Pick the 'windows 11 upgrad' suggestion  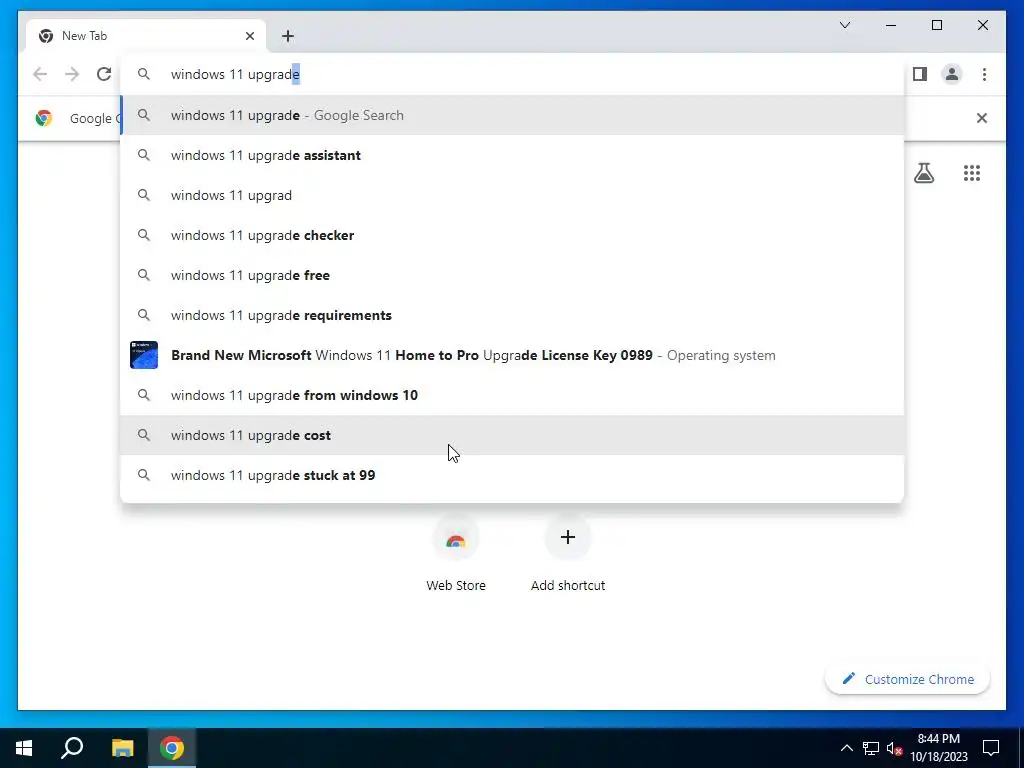[x=512, y=195]
